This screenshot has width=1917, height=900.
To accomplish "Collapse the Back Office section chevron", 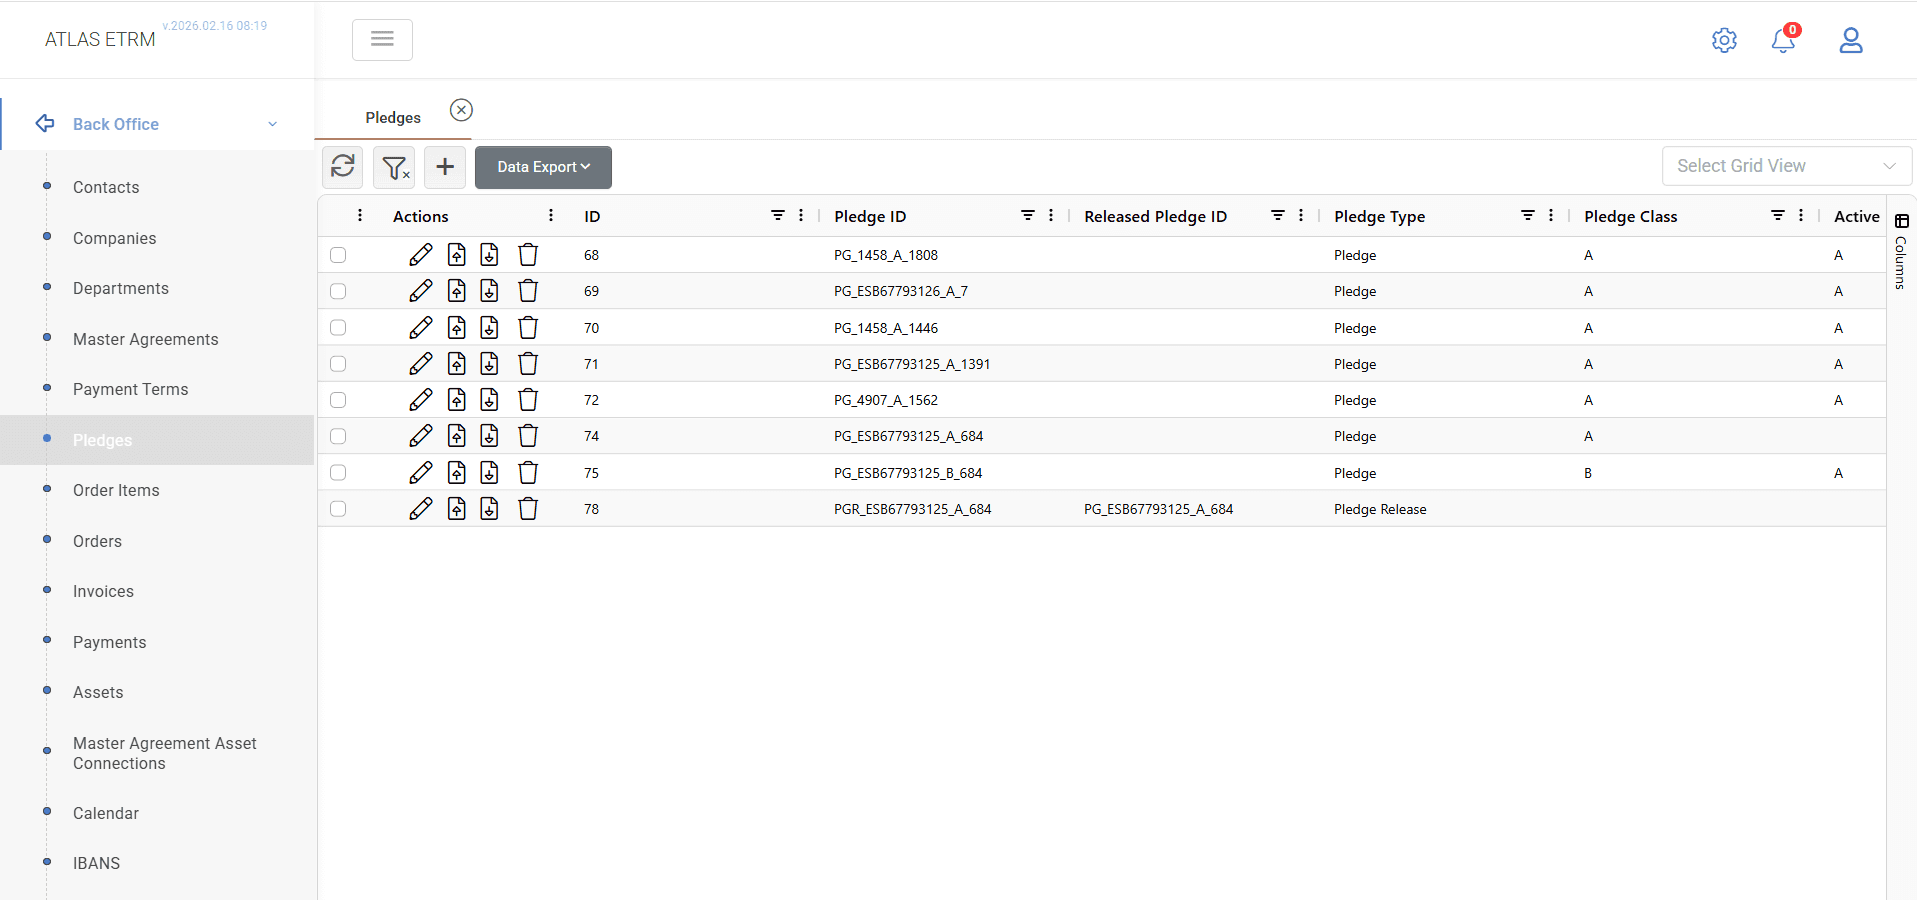I will 272,124.
